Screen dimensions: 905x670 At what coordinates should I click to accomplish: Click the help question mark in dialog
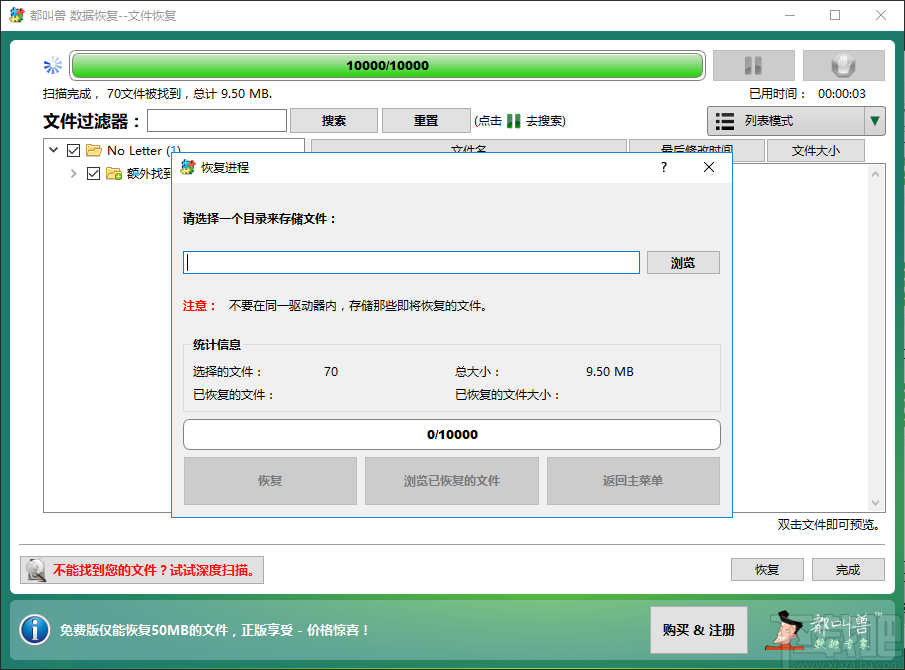(664, 167)
